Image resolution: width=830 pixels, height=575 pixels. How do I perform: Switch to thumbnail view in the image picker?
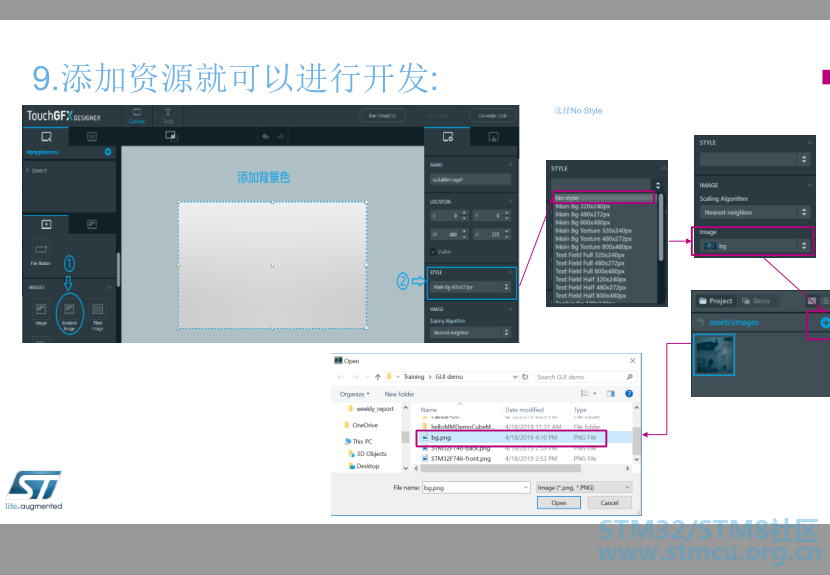[811, 301]
